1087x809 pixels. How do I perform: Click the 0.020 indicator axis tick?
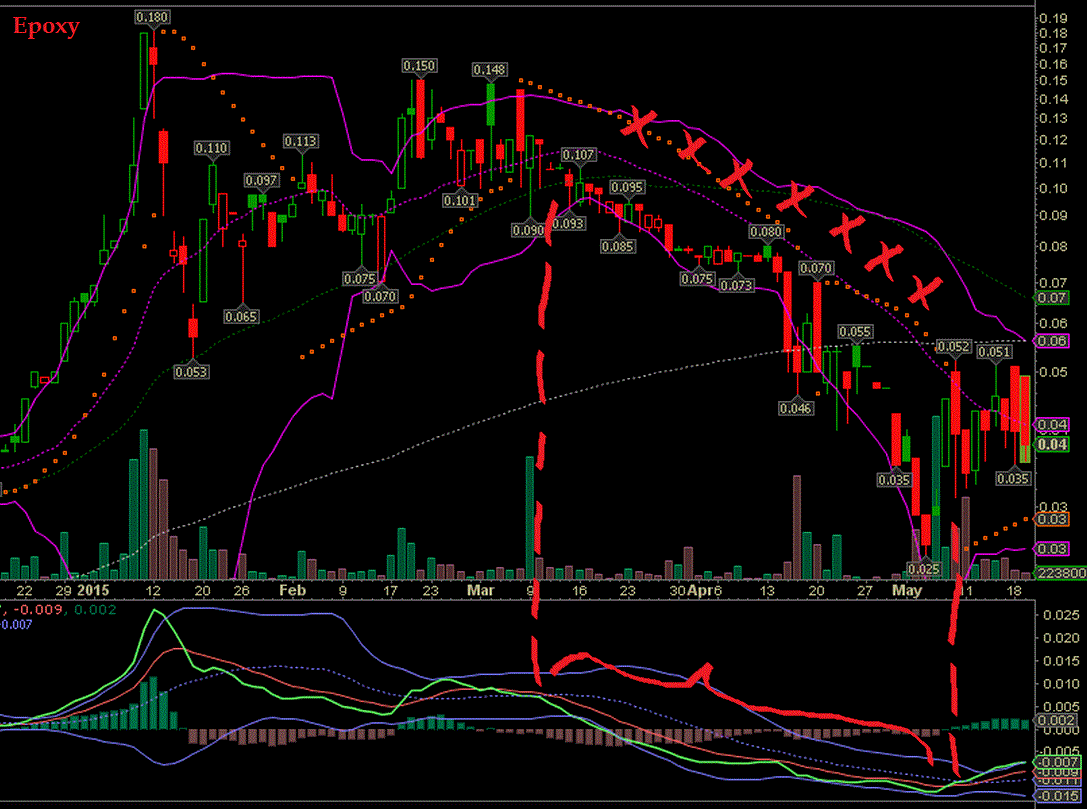1061,638
